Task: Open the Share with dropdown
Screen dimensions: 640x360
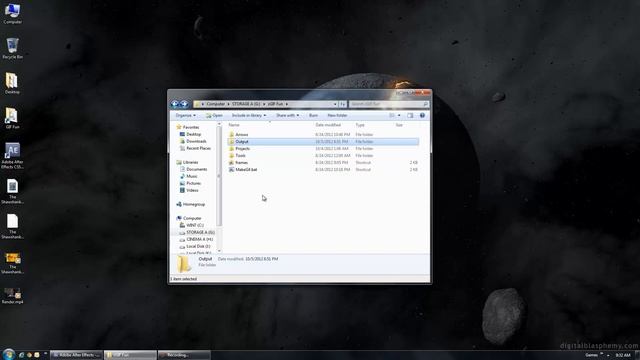Action: coord(287,116)
